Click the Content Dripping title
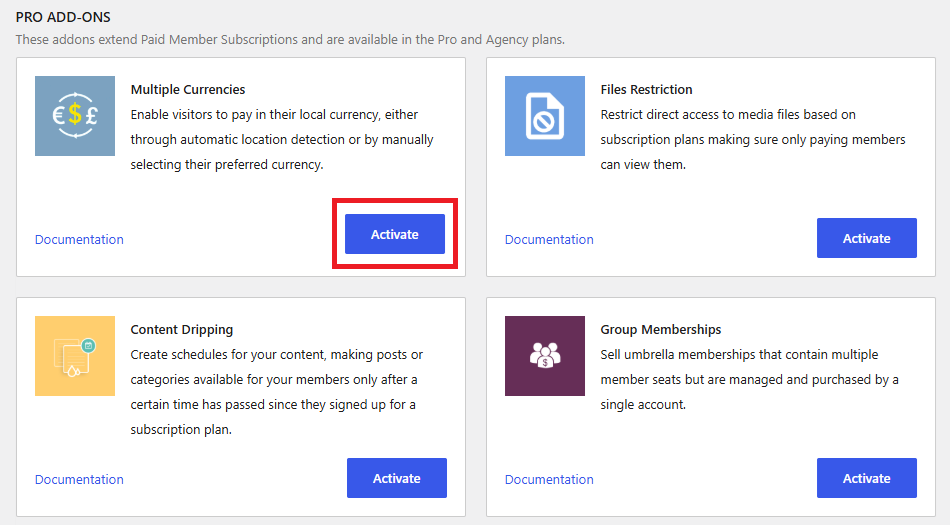The width and height of the screenshot is (950, 525). click(182, 329)
